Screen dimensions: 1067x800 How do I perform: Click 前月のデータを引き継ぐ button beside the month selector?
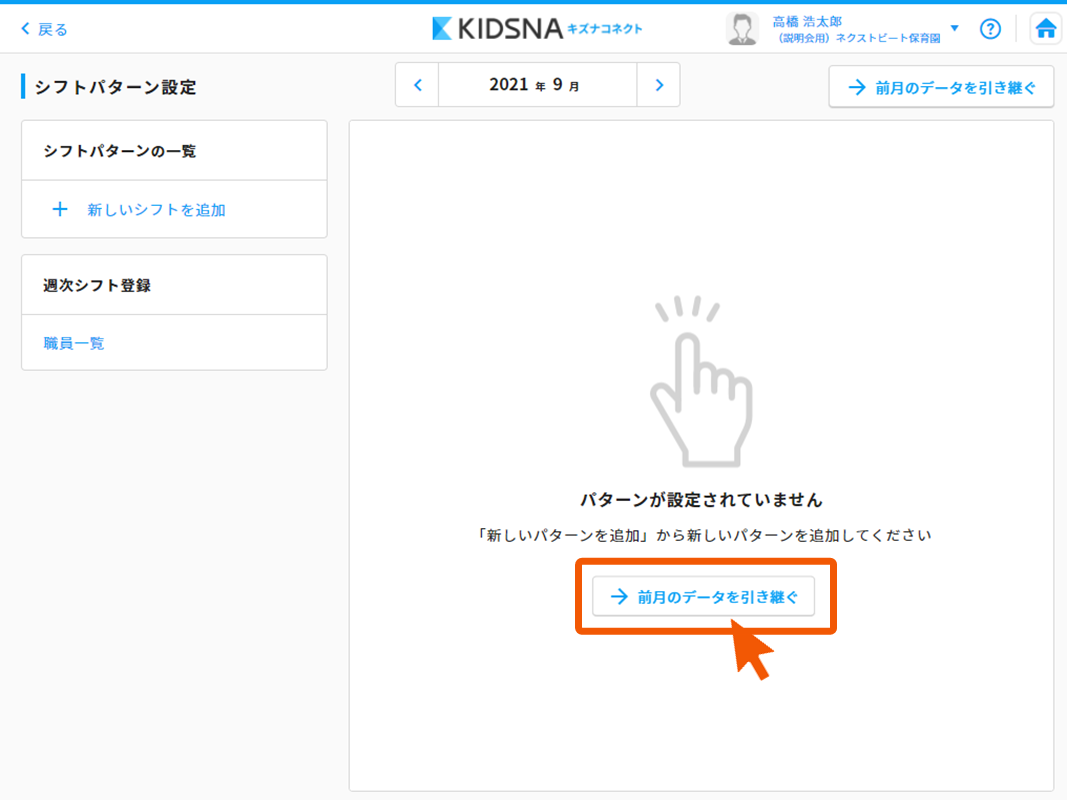(941, 87)
